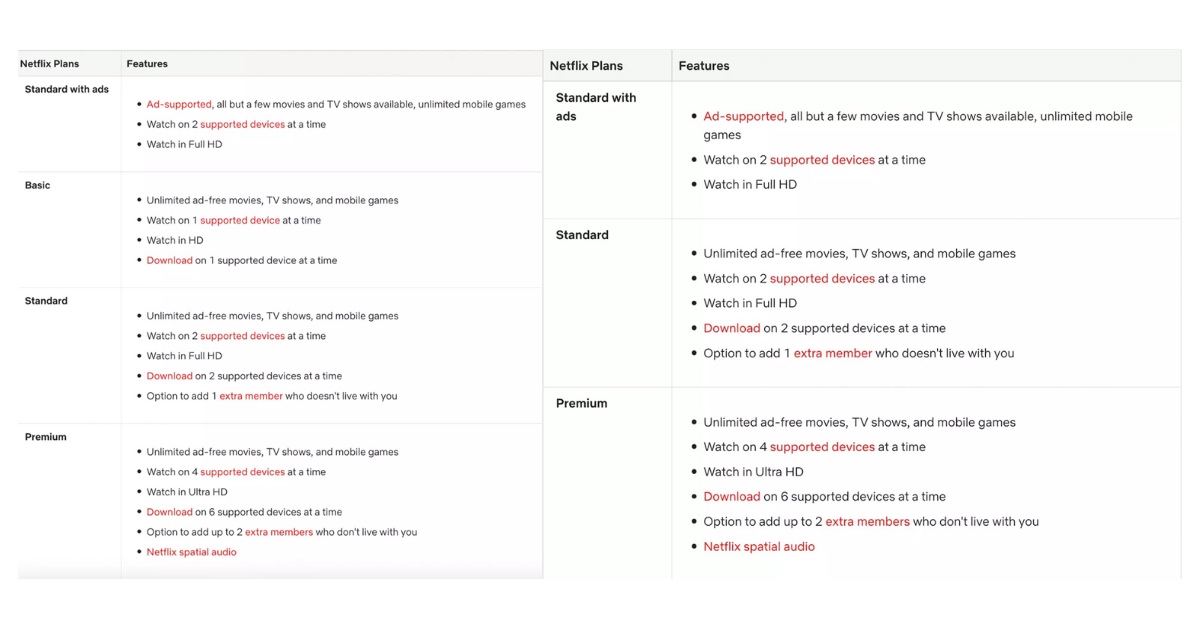Click Download link in Basic plan row

coord(169,260)
